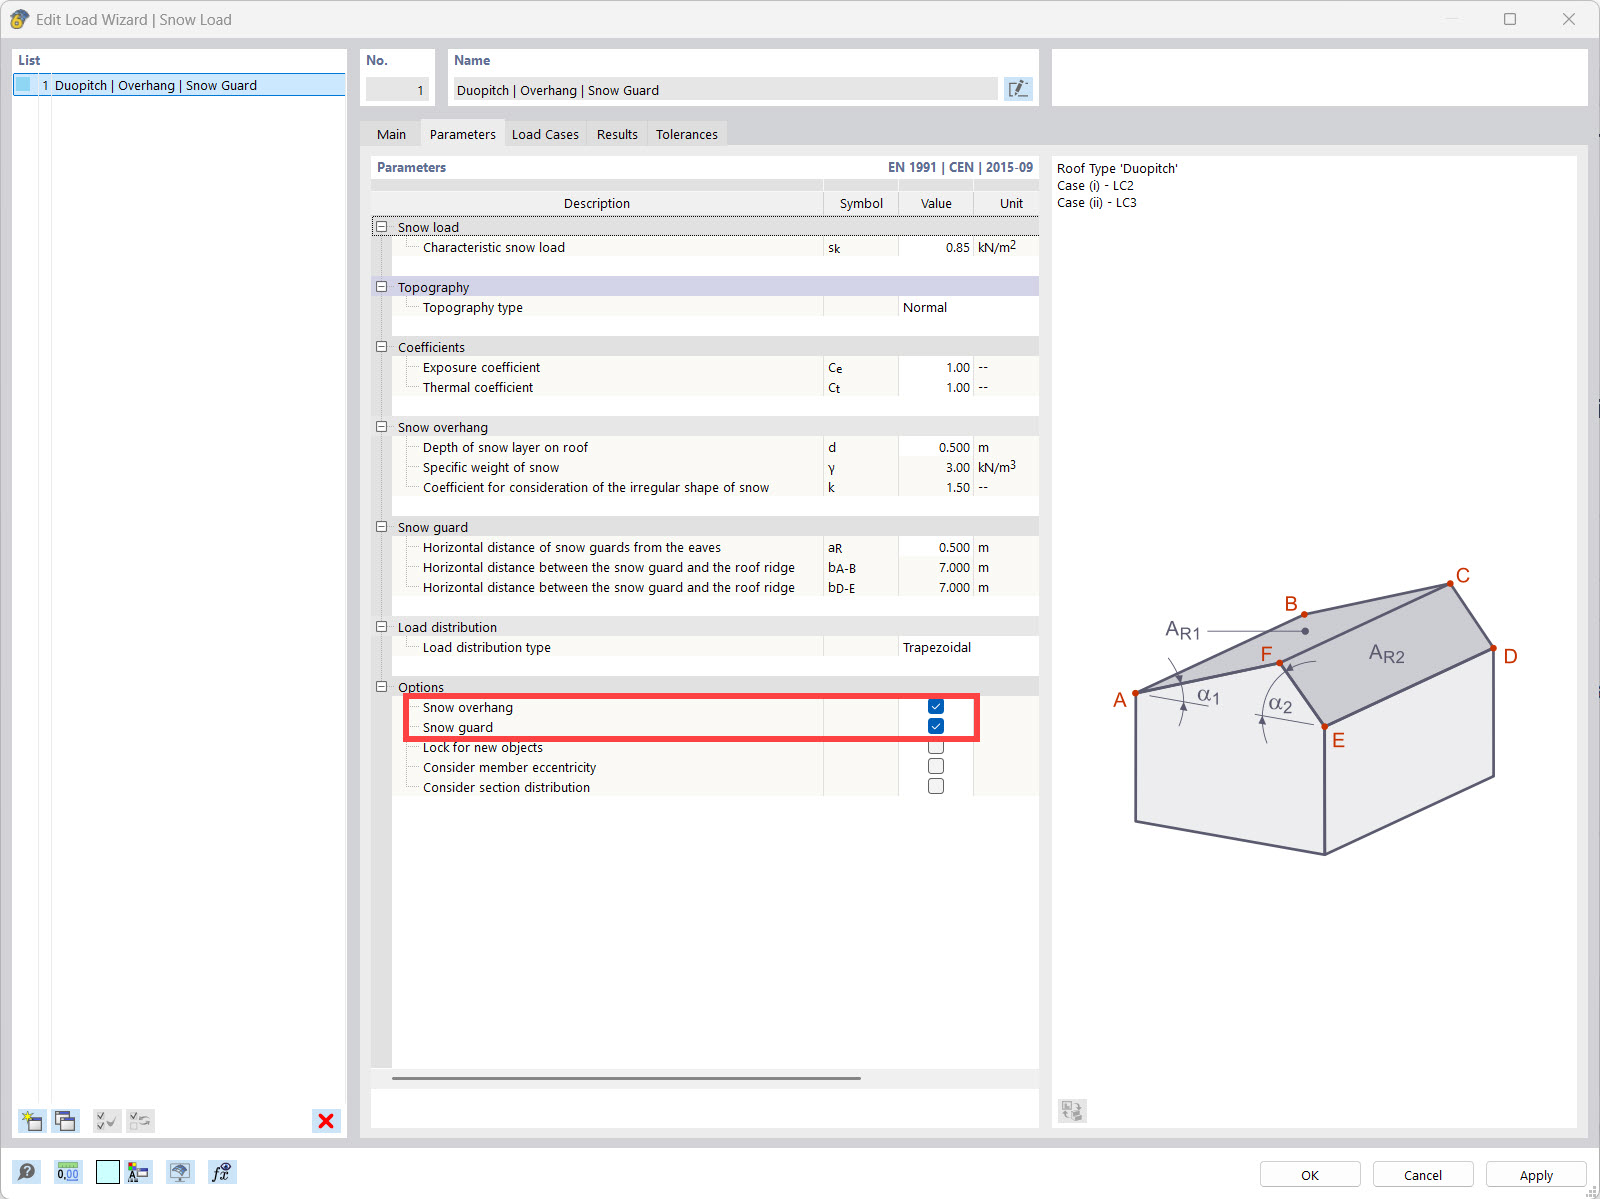Enable Consider member eccentricity

935,766
